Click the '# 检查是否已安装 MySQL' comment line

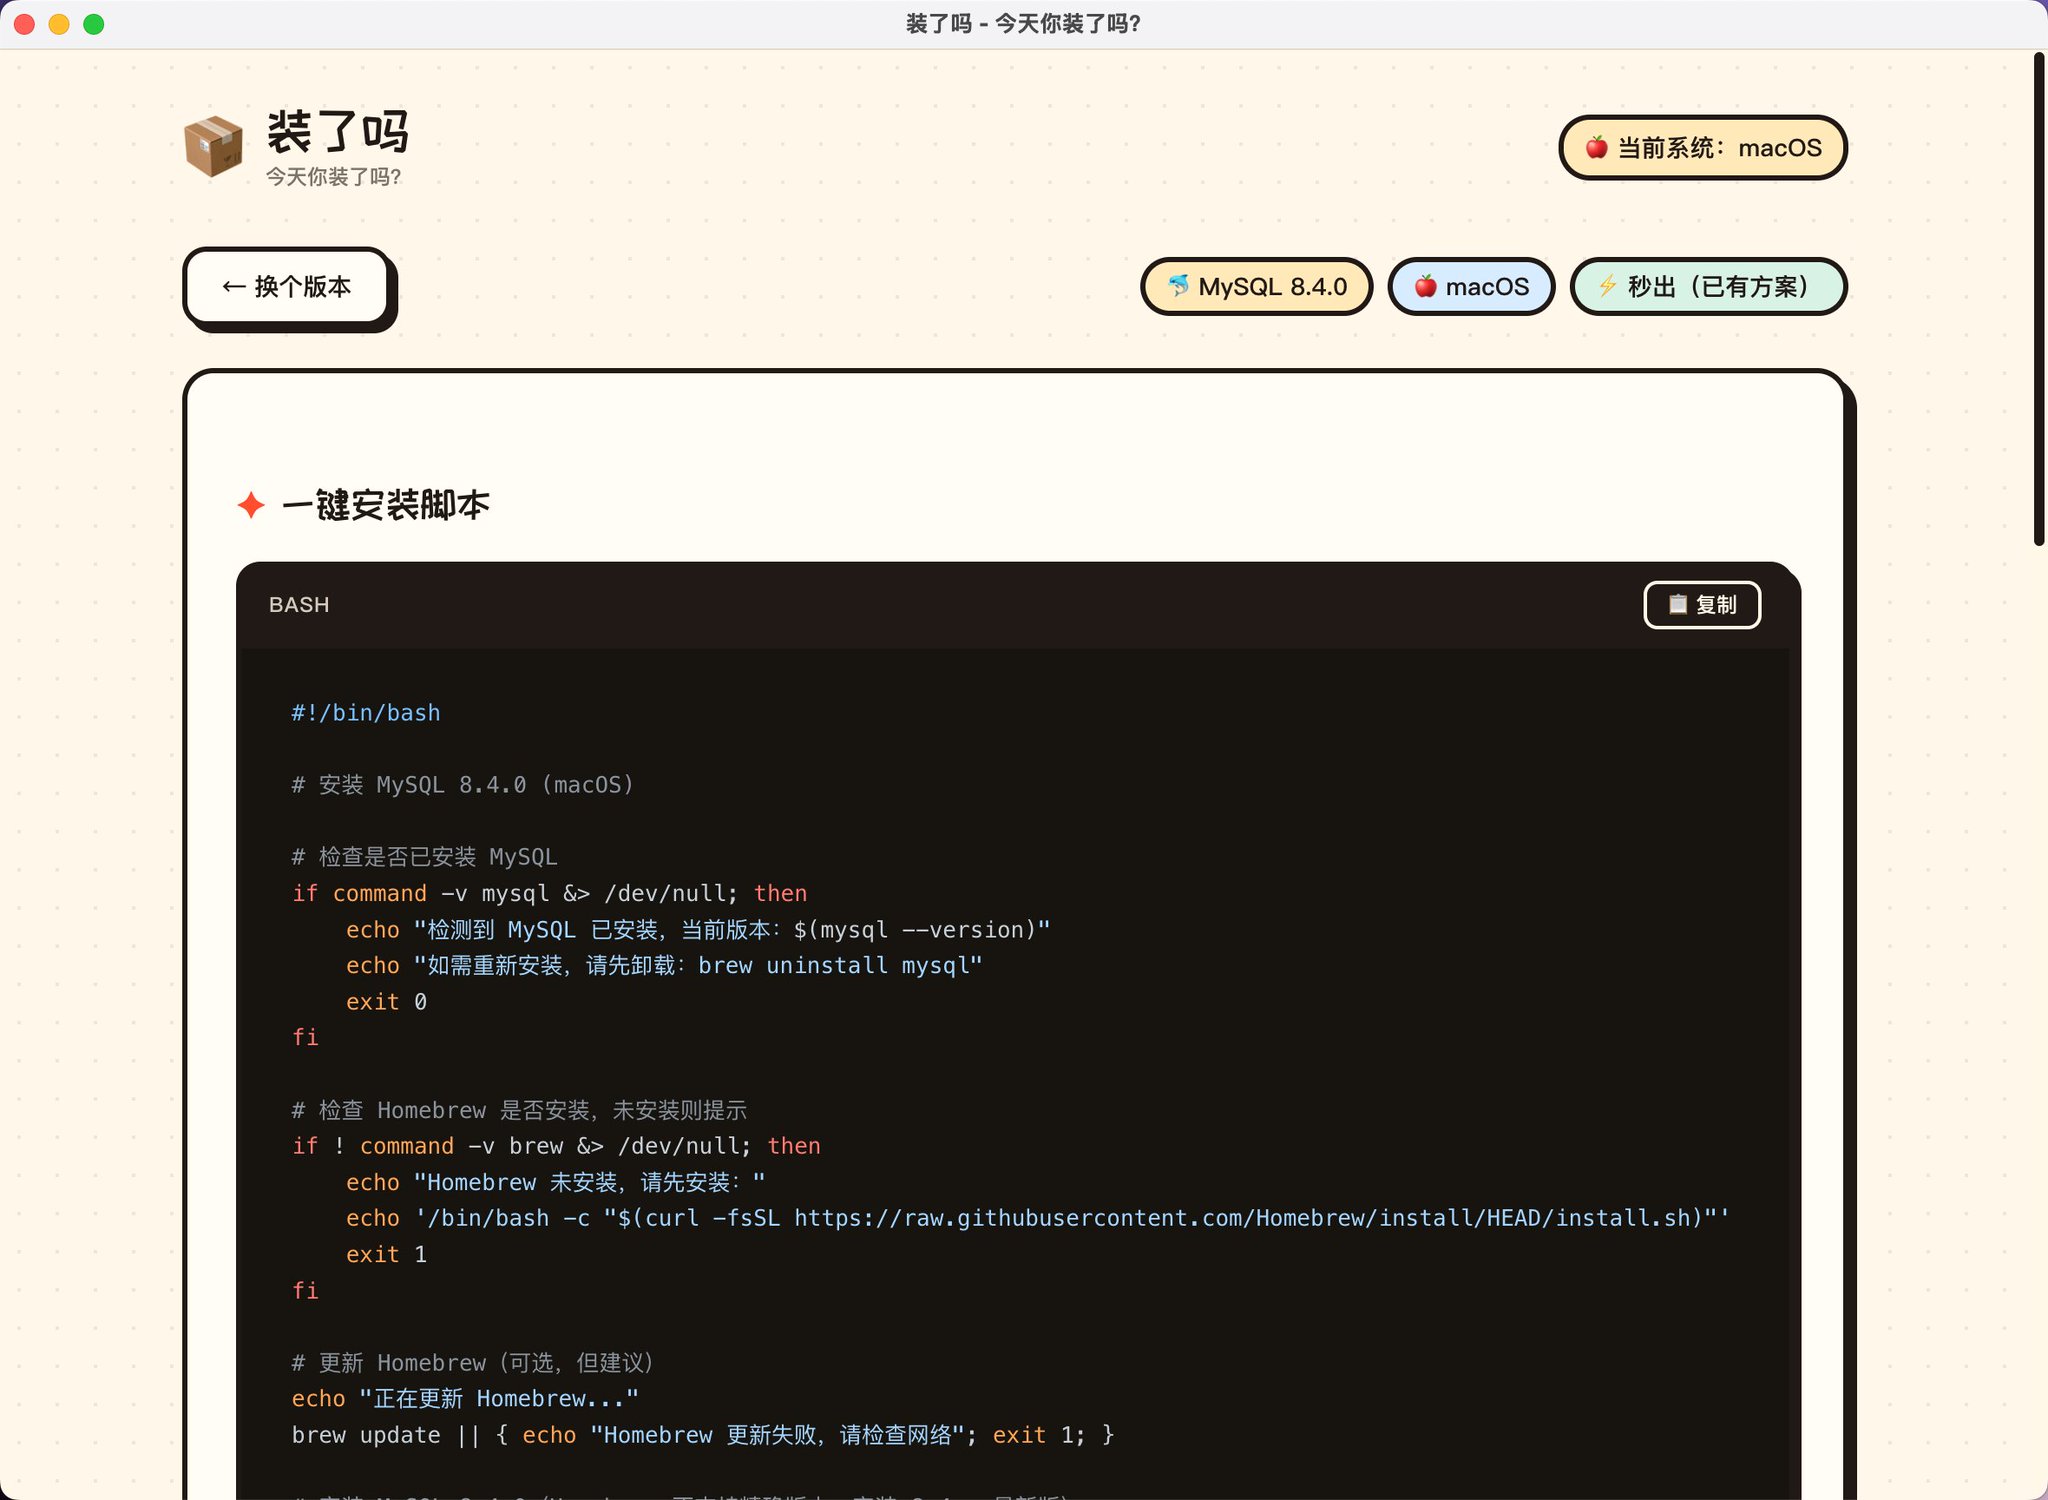[x=425, y=857]
